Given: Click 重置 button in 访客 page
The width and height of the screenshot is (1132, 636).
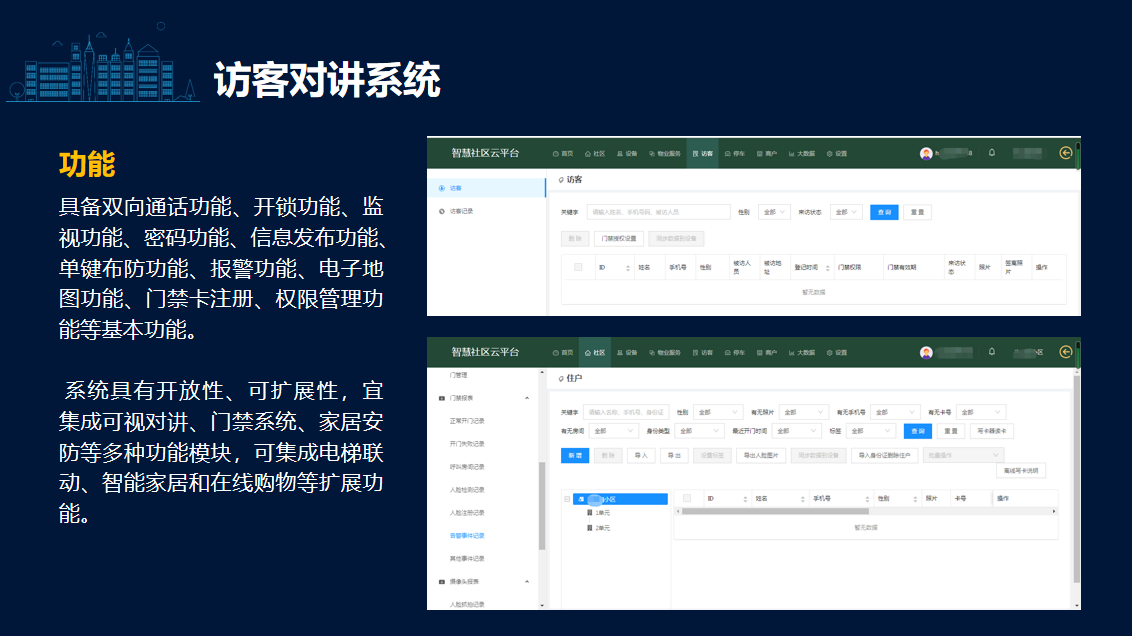Looking at the screenshot, I should tap(917, 212).
